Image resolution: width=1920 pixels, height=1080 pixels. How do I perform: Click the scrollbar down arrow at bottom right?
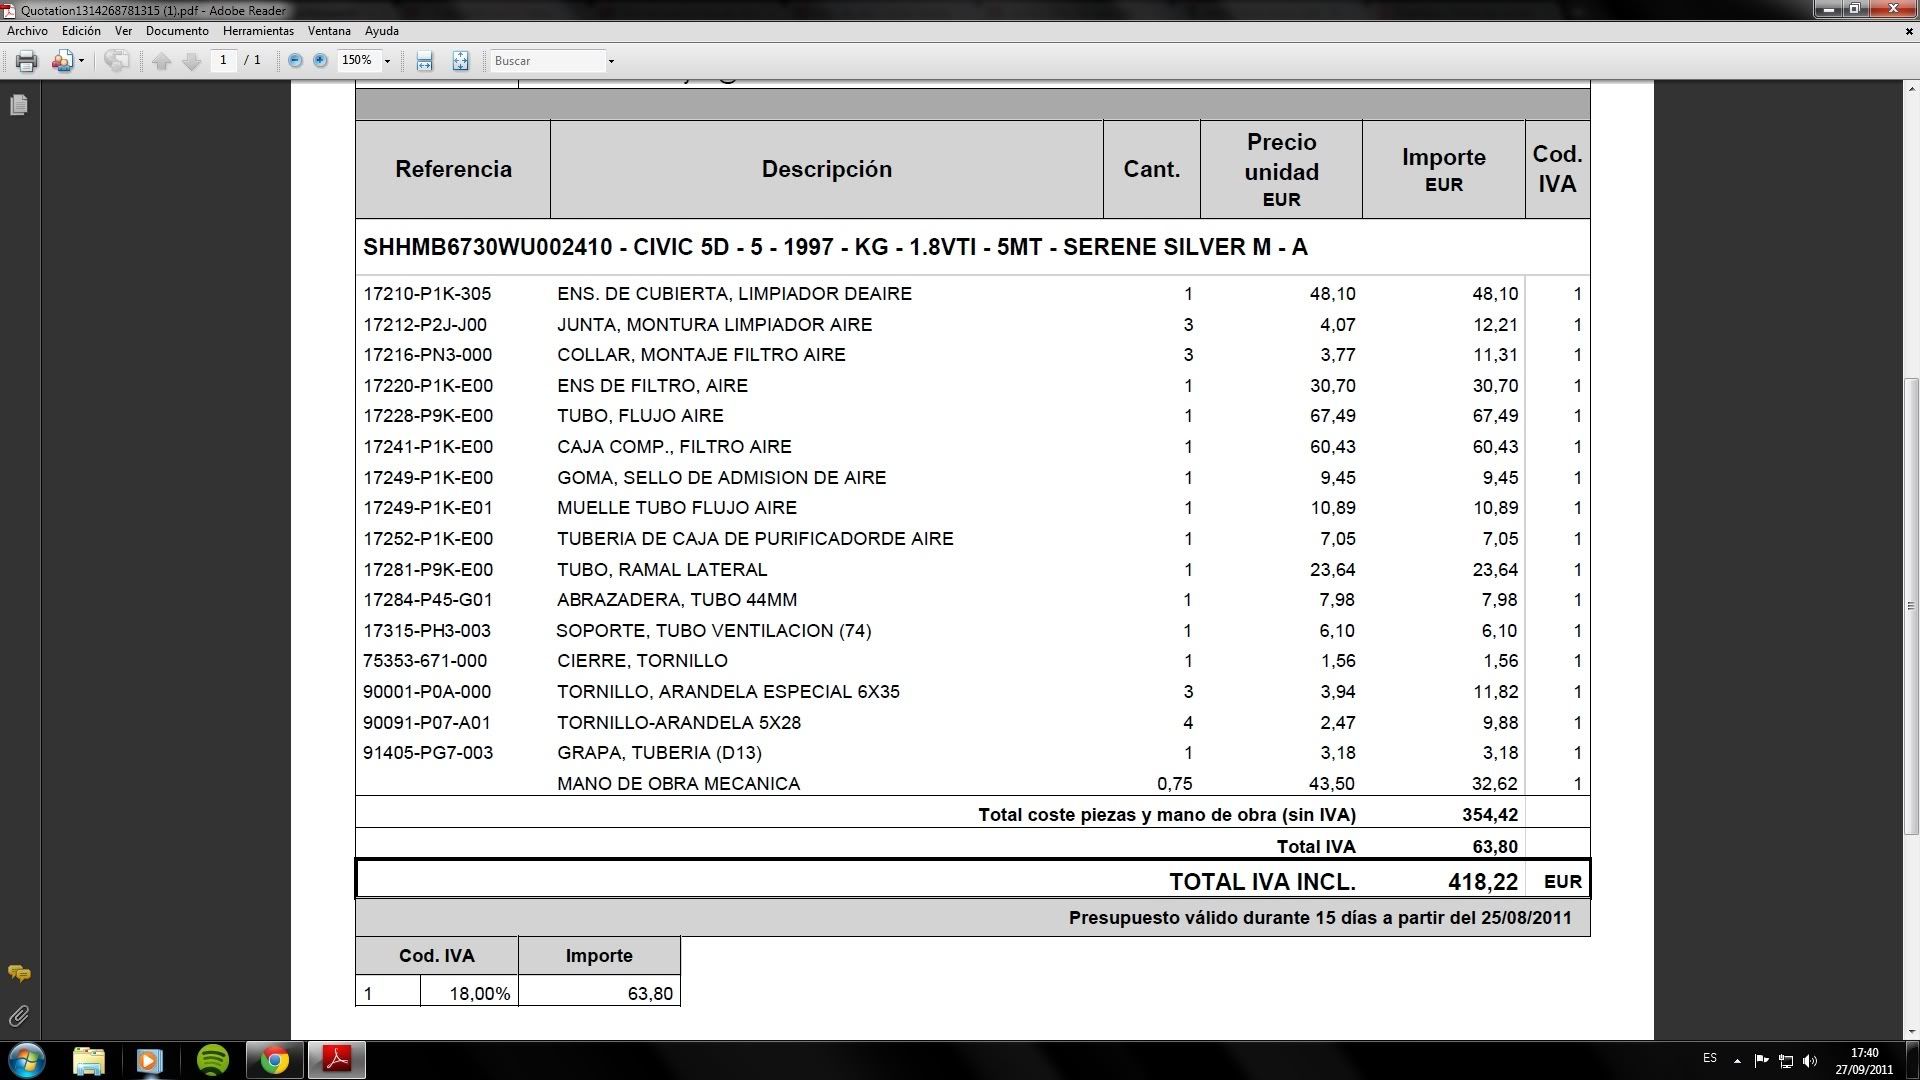pos(1911,1031)
